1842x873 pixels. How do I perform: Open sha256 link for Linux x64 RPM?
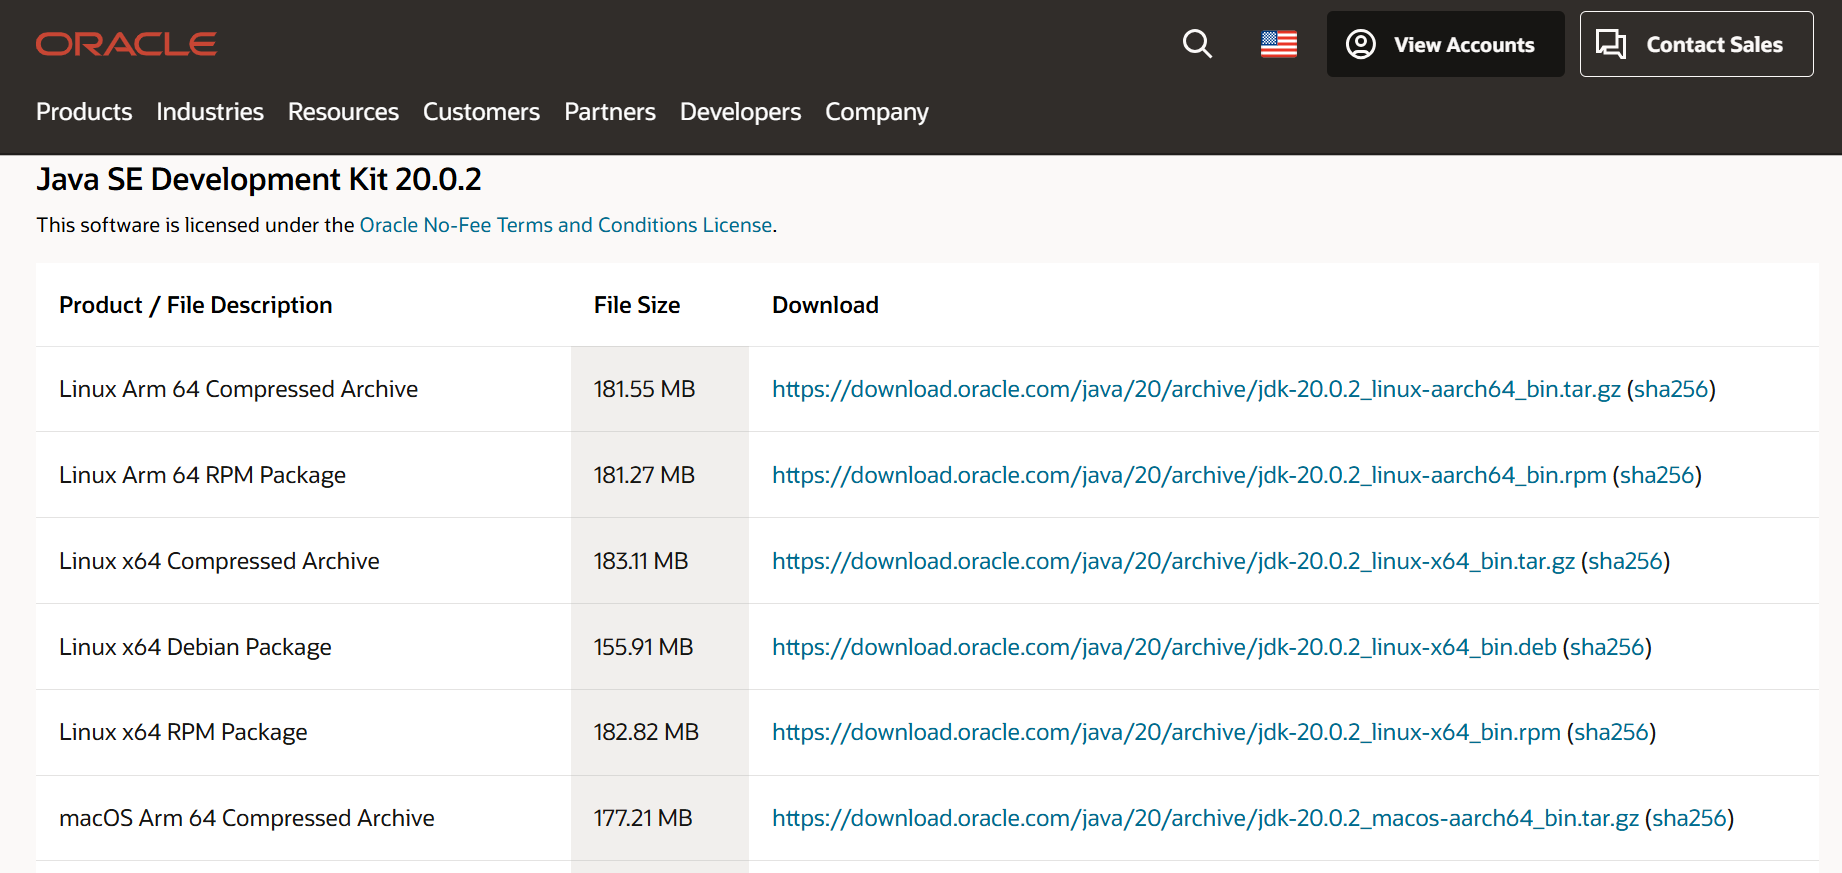tap(1611, 732)
